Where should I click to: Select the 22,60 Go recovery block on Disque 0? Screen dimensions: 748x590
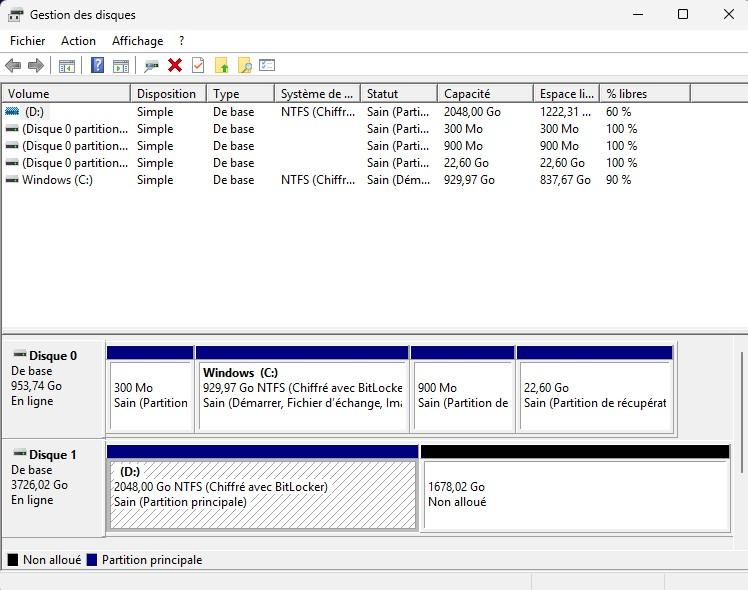595,390
